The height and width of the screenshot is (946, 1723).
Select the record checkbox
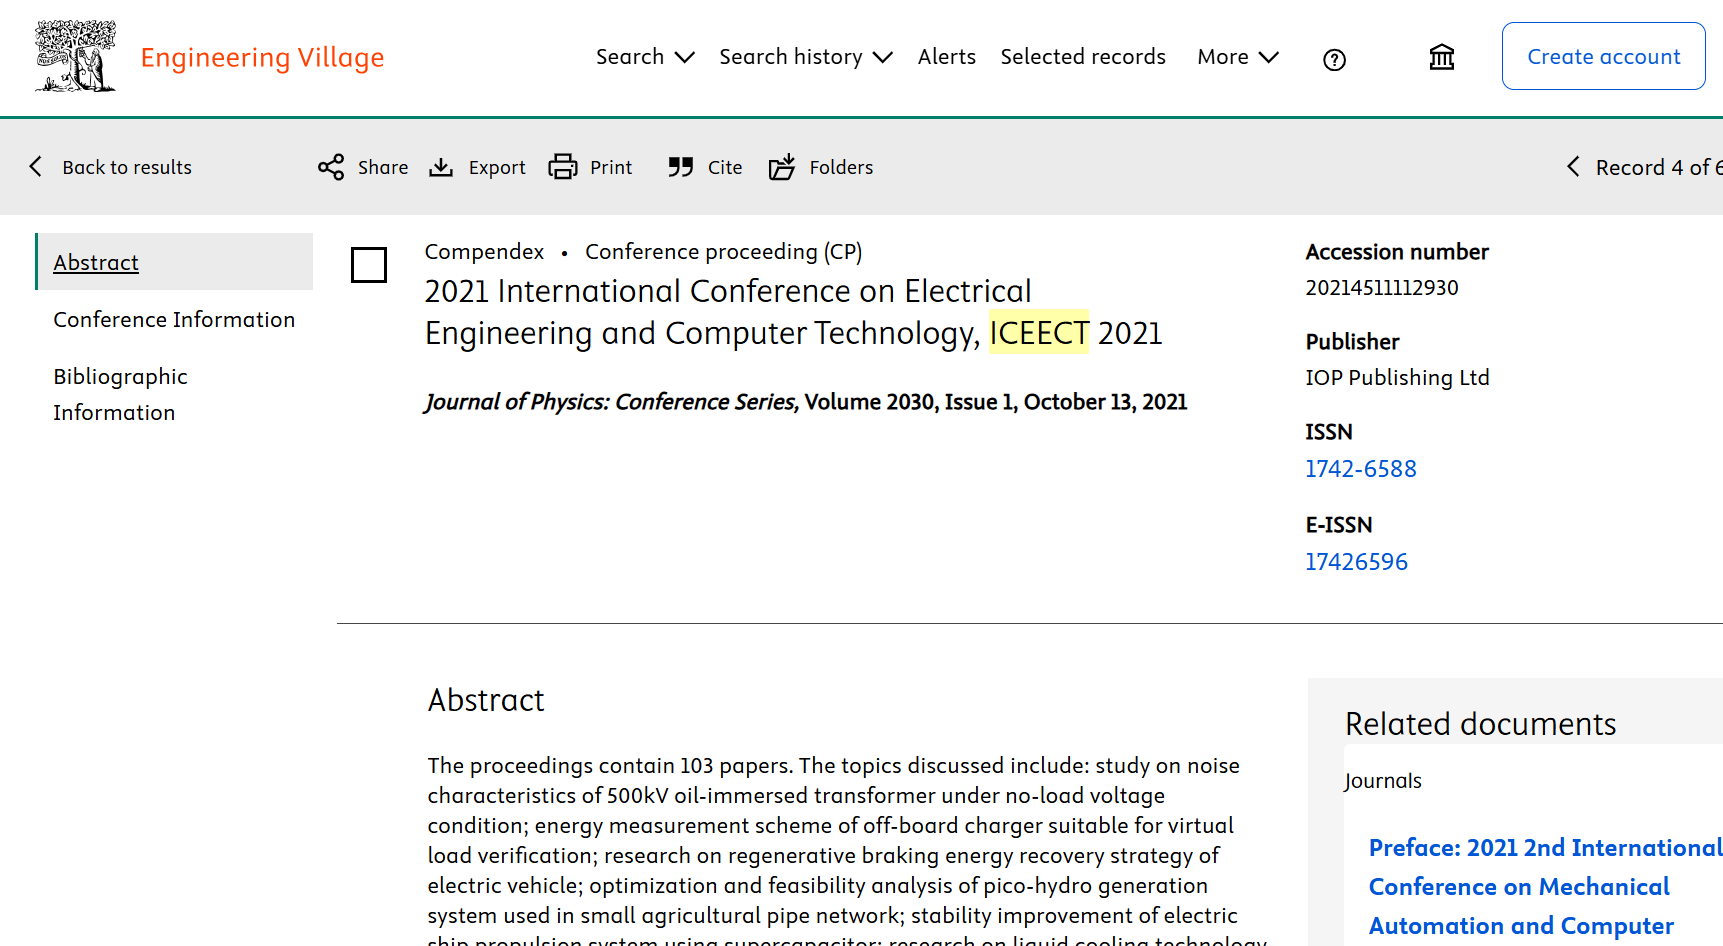point(369,265)
